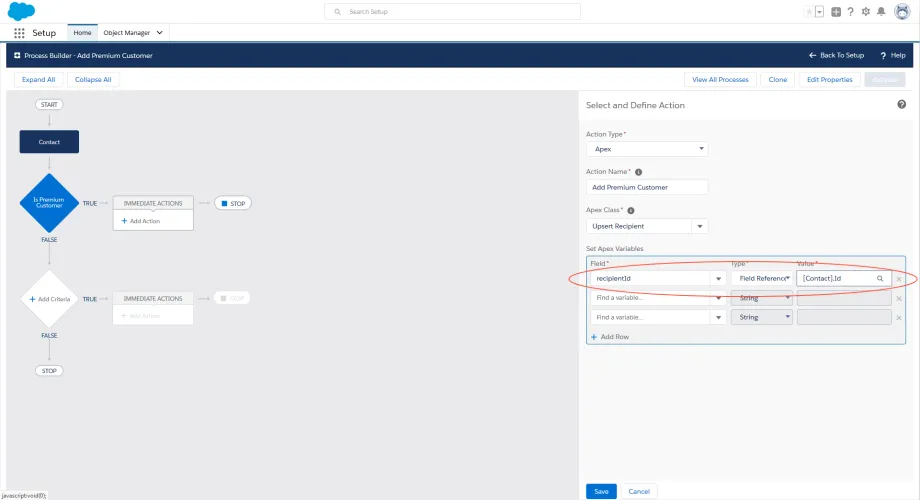The height and width of the screenshot is (500, 920).
Task: Open the Field Reference type dropdown
Action: pos(762,279)
